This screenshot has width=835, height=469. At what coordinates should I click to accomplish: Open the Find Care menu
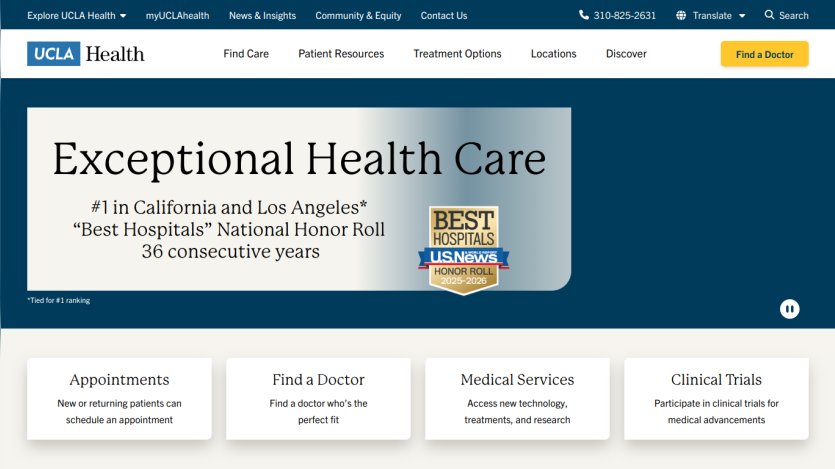(246, 54)
